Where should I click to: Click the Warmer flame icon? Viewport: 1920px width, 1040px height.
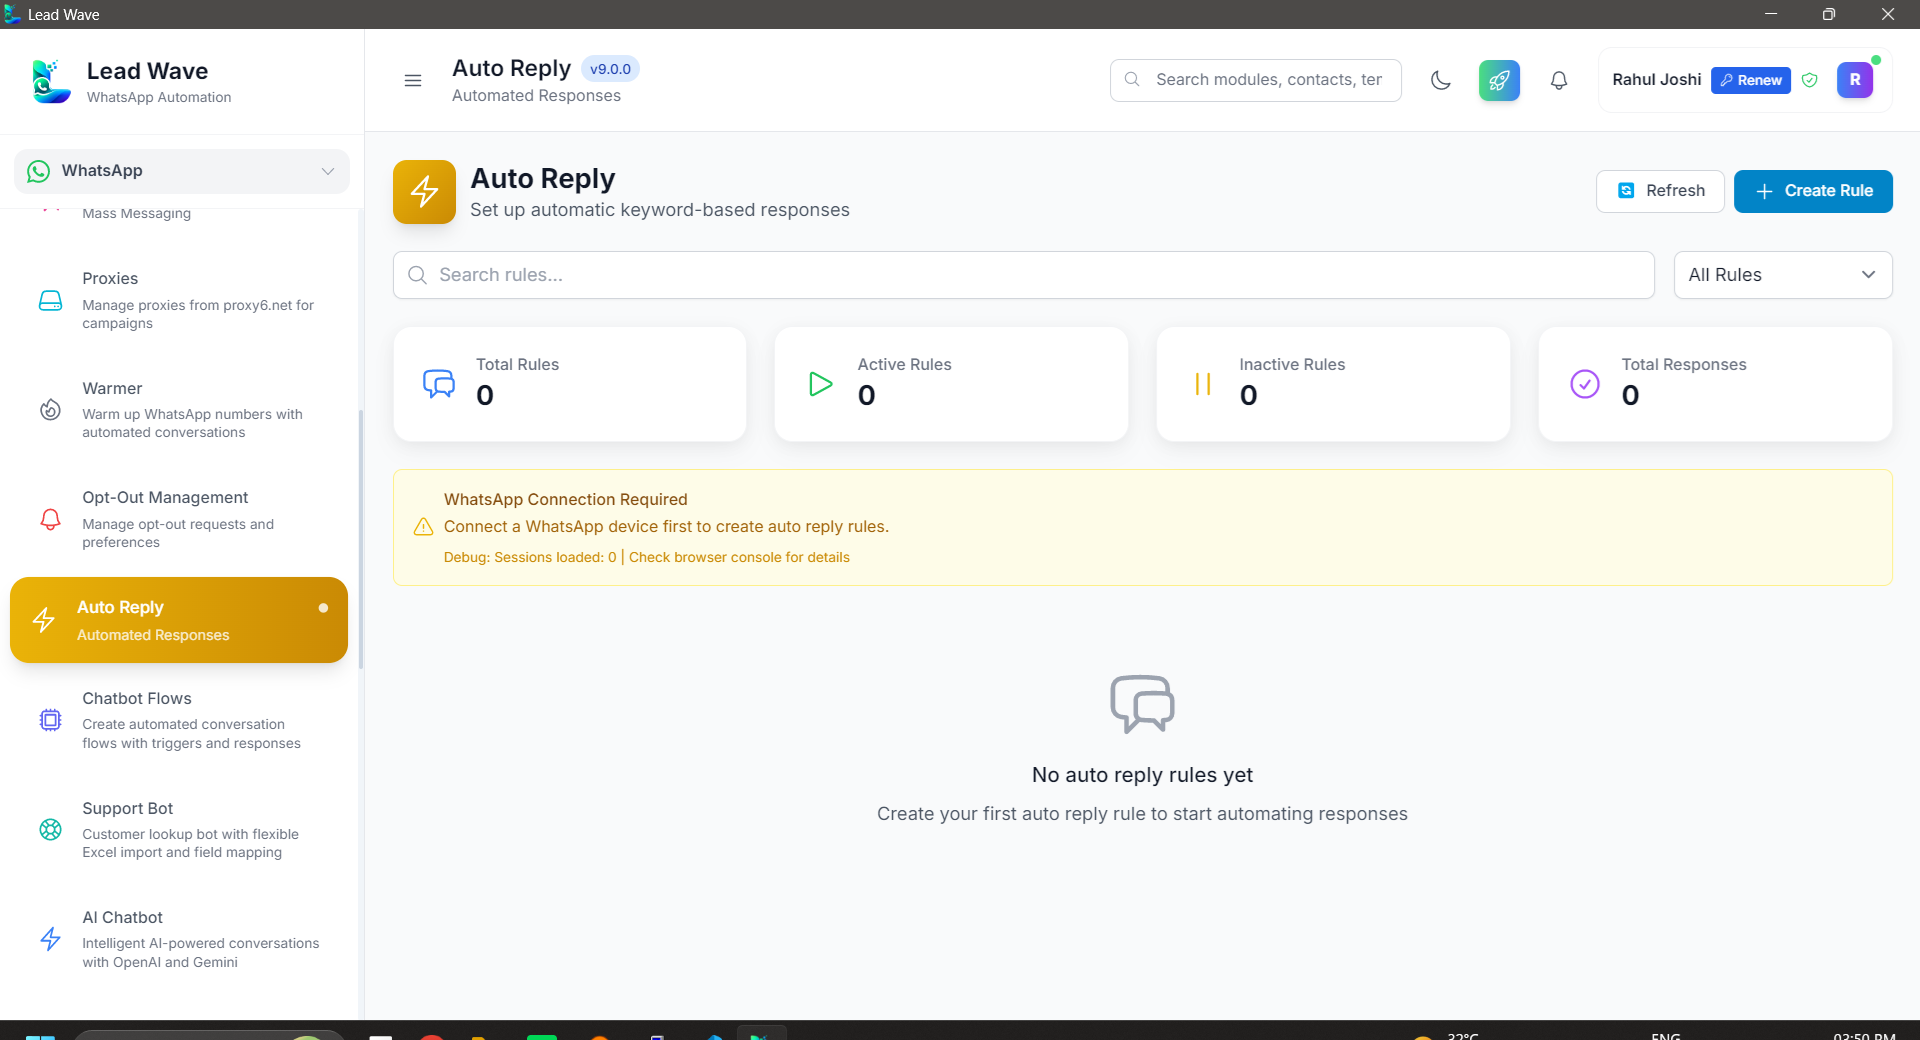(x=50, y=410)
